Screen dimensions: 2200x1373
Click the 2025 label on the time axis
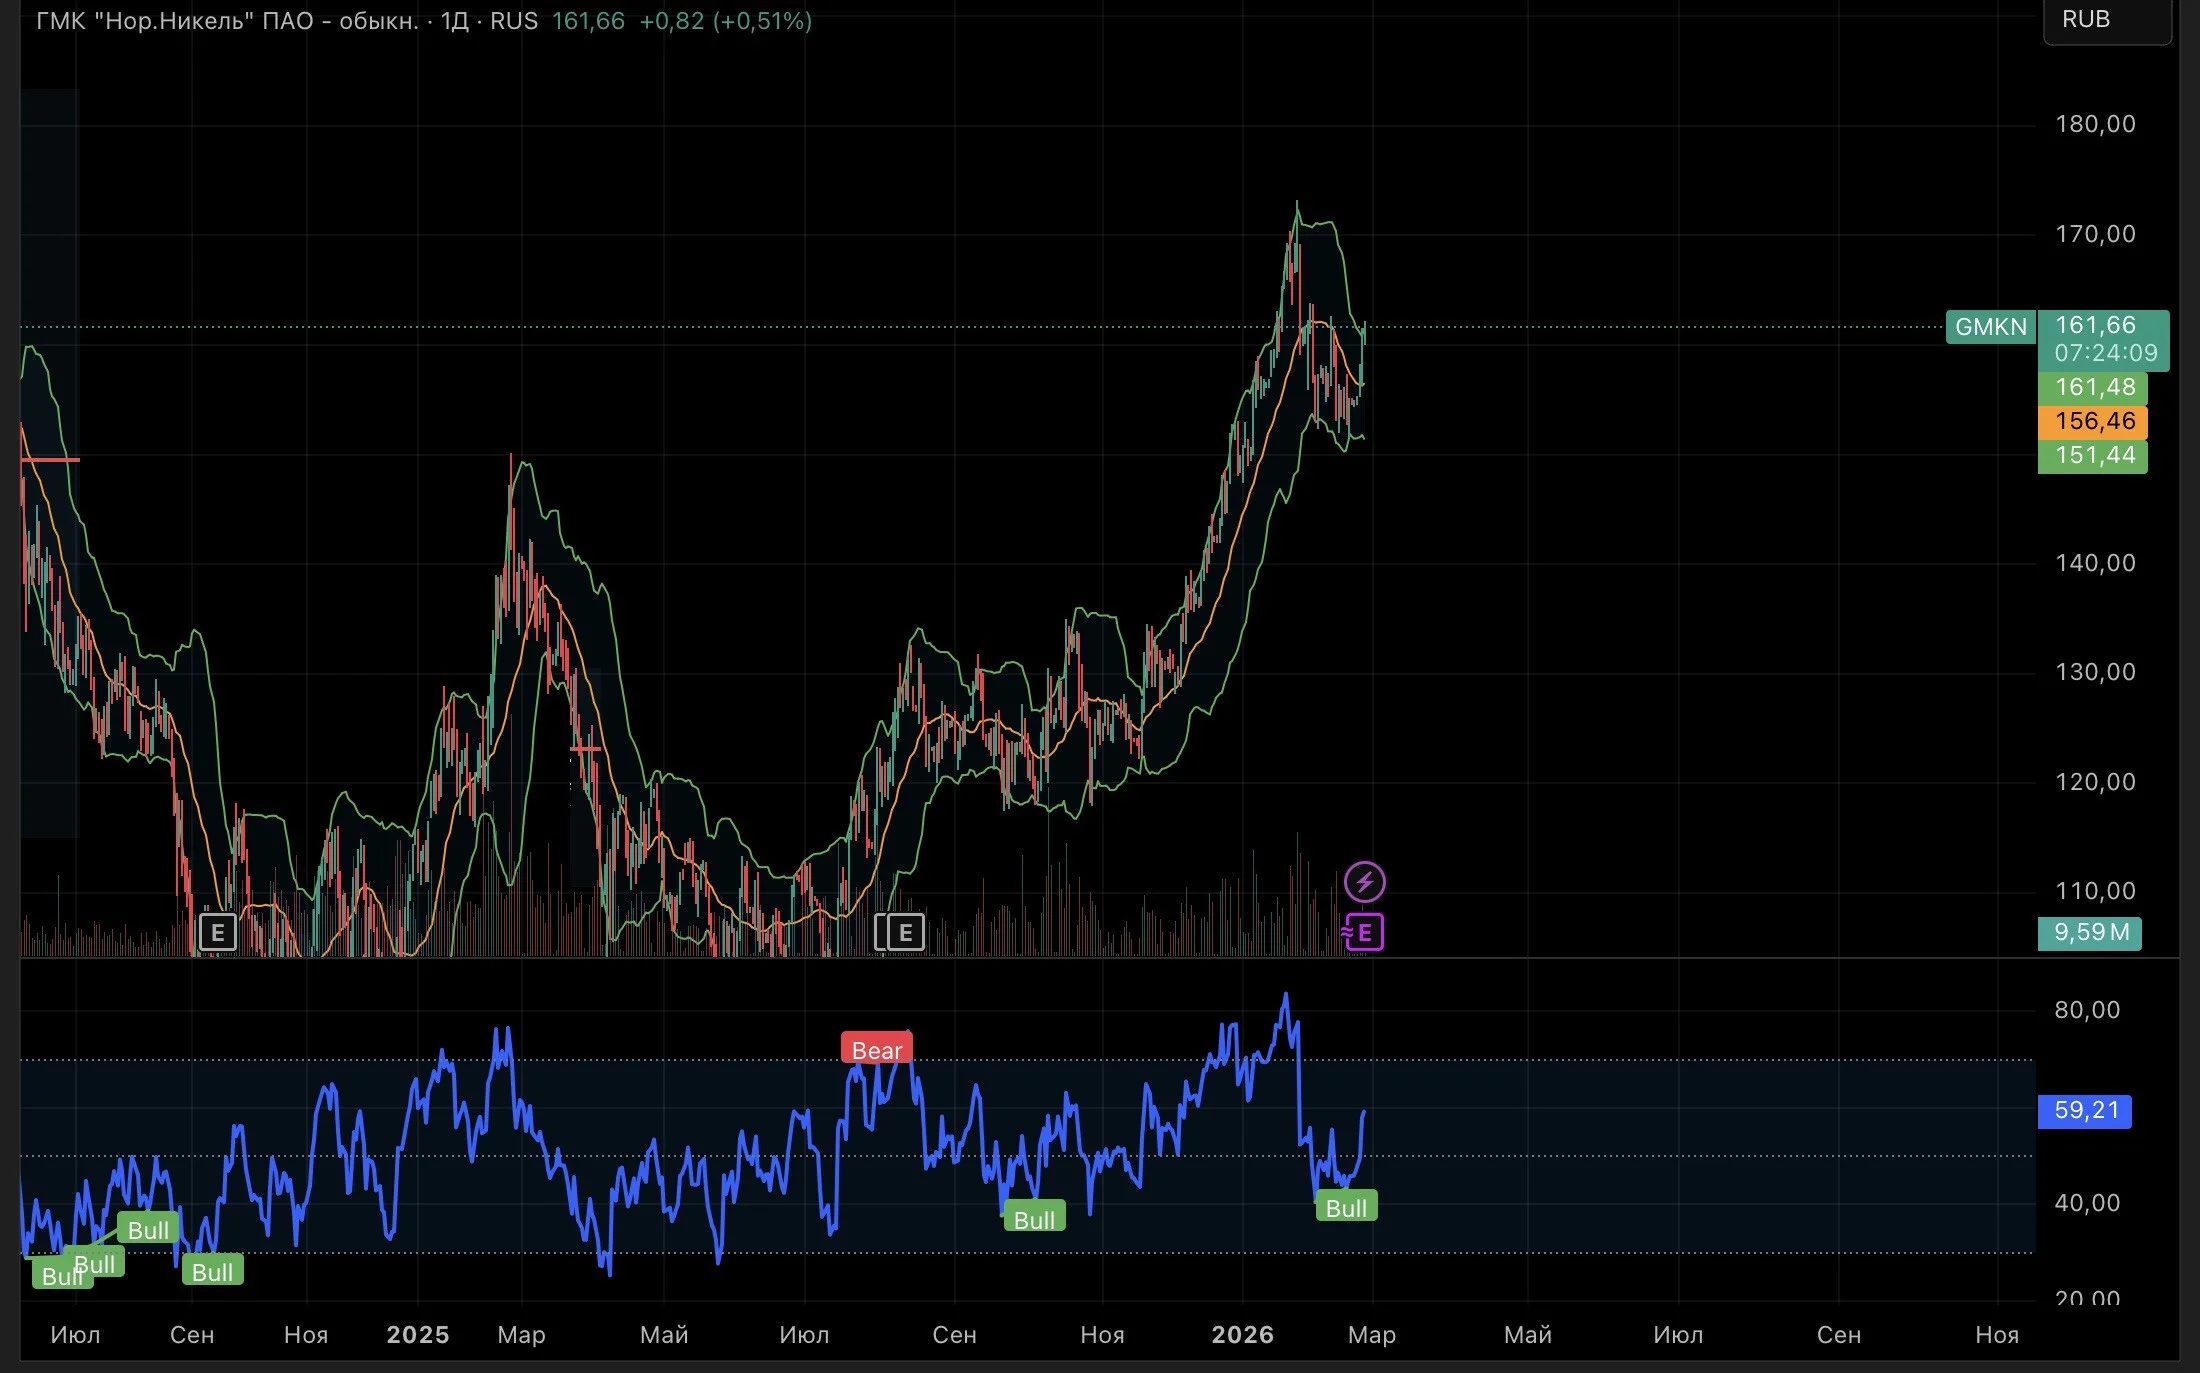418,1335
